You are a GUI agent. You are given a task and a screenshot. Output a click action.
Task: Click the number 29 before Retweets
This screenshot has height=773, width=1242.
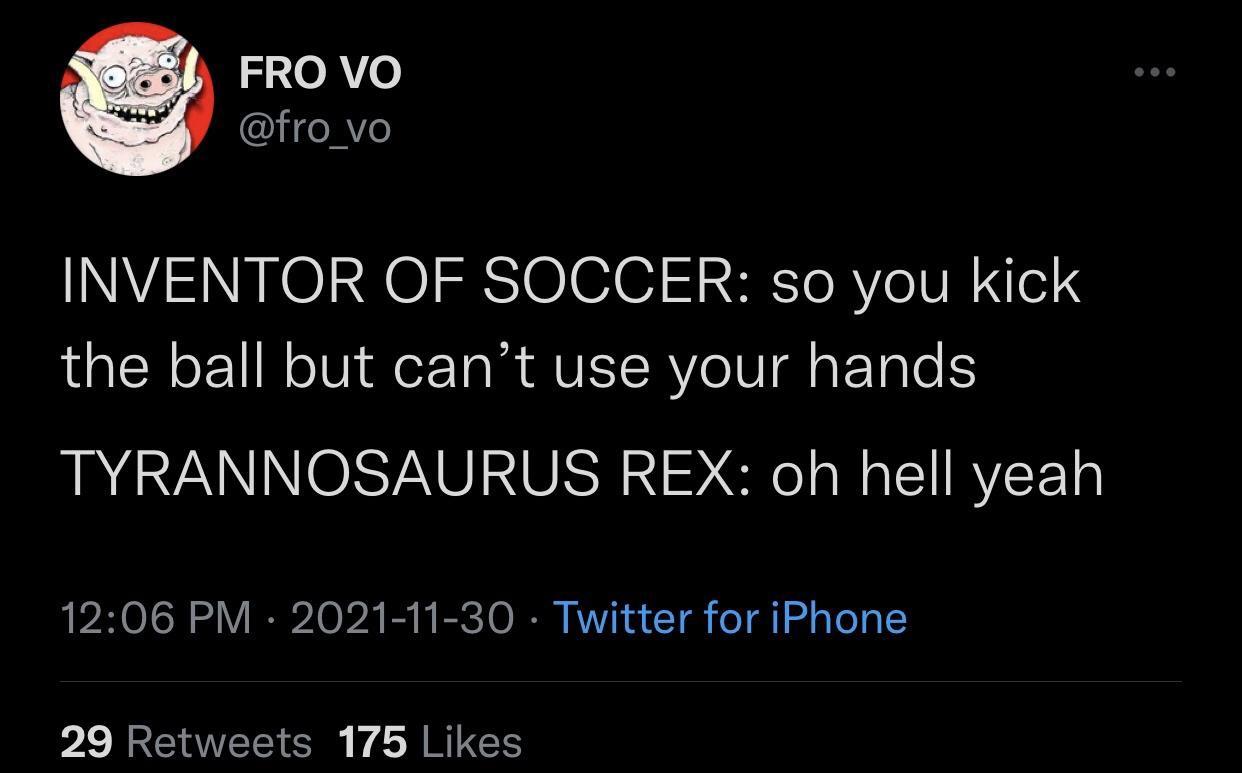(x=86, y=742)
